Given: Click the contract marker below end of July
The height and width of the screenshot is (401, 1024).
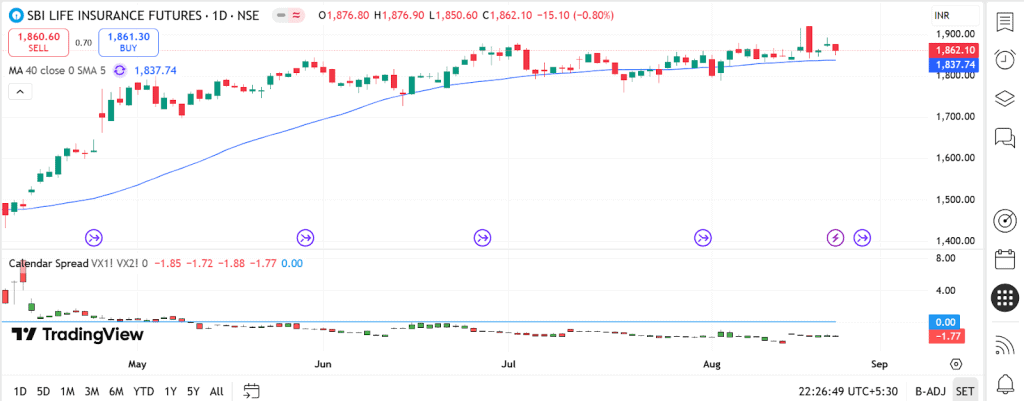Looking at the screenshot, I should pyautogui.click(x=702, y=238).
